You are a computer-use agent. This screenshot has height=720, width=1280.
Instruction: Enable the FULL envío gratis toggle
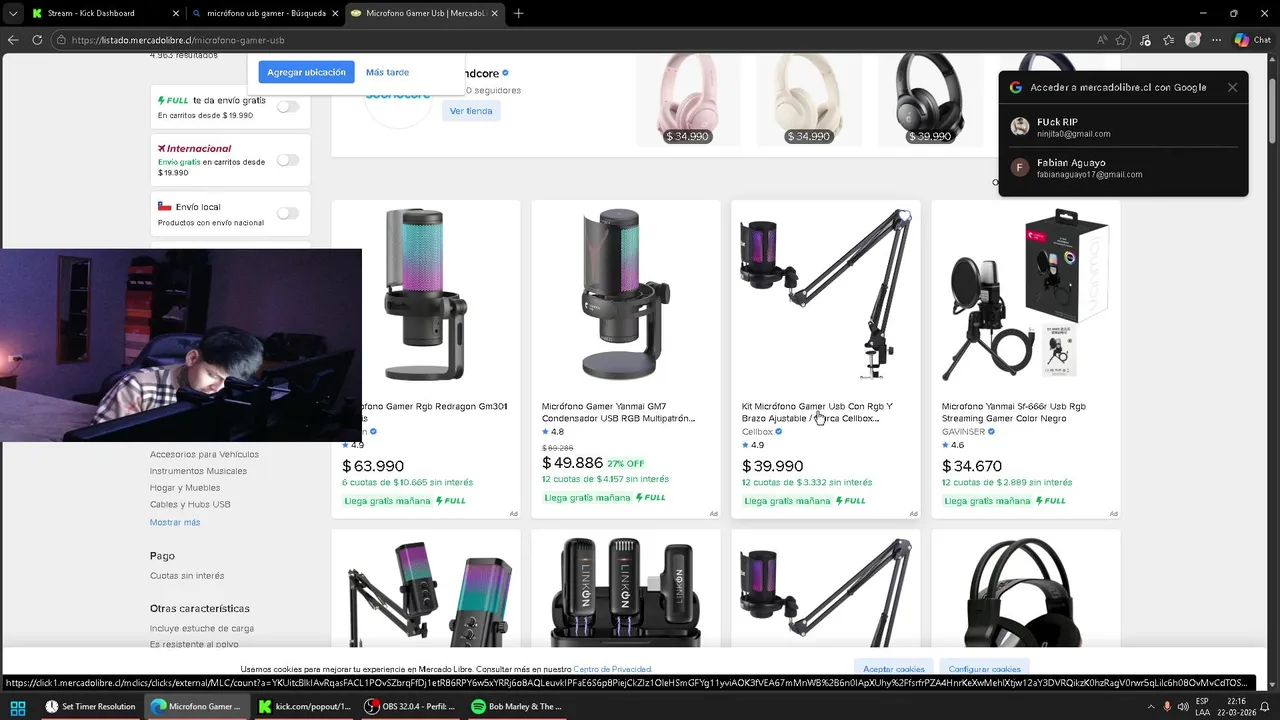click(x=288, y=106)
